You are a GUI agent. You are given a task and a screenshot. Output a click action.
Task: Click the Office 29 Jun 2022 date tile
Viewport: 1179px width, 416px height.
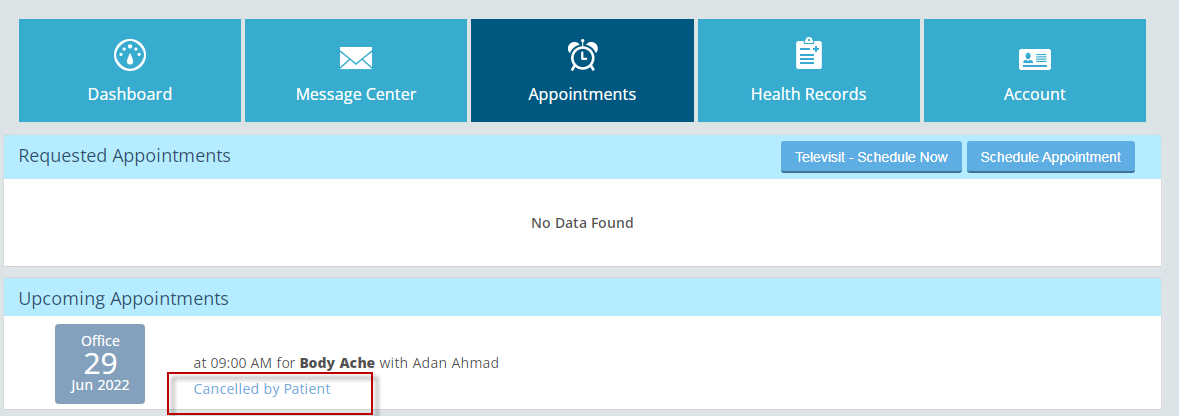[x=100, y=364]
